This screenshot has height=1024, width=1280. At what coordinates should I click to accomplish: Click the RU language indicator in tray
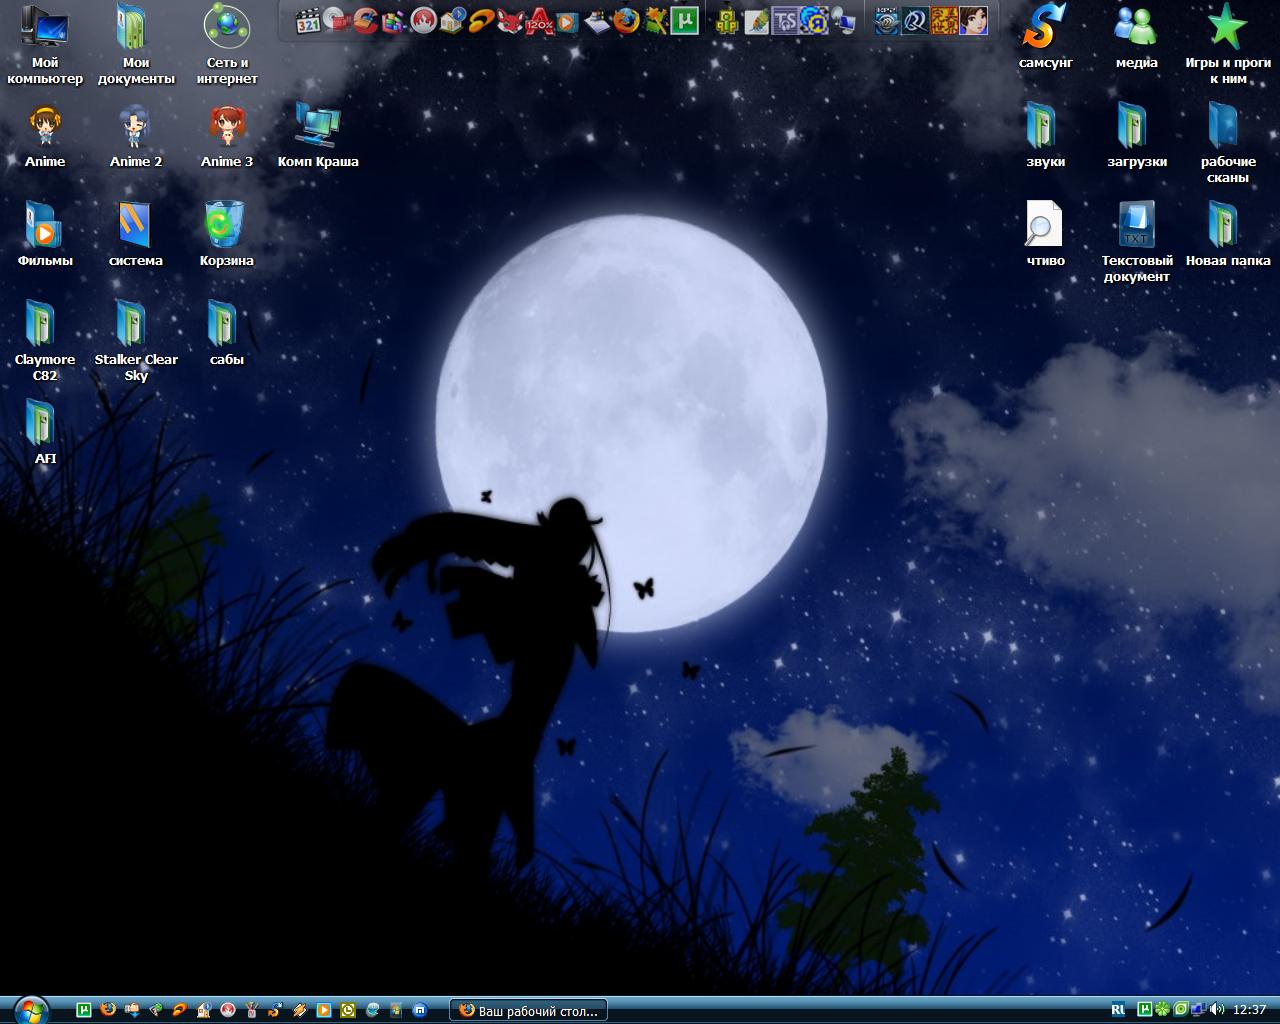click(x=1118, y=1010)
